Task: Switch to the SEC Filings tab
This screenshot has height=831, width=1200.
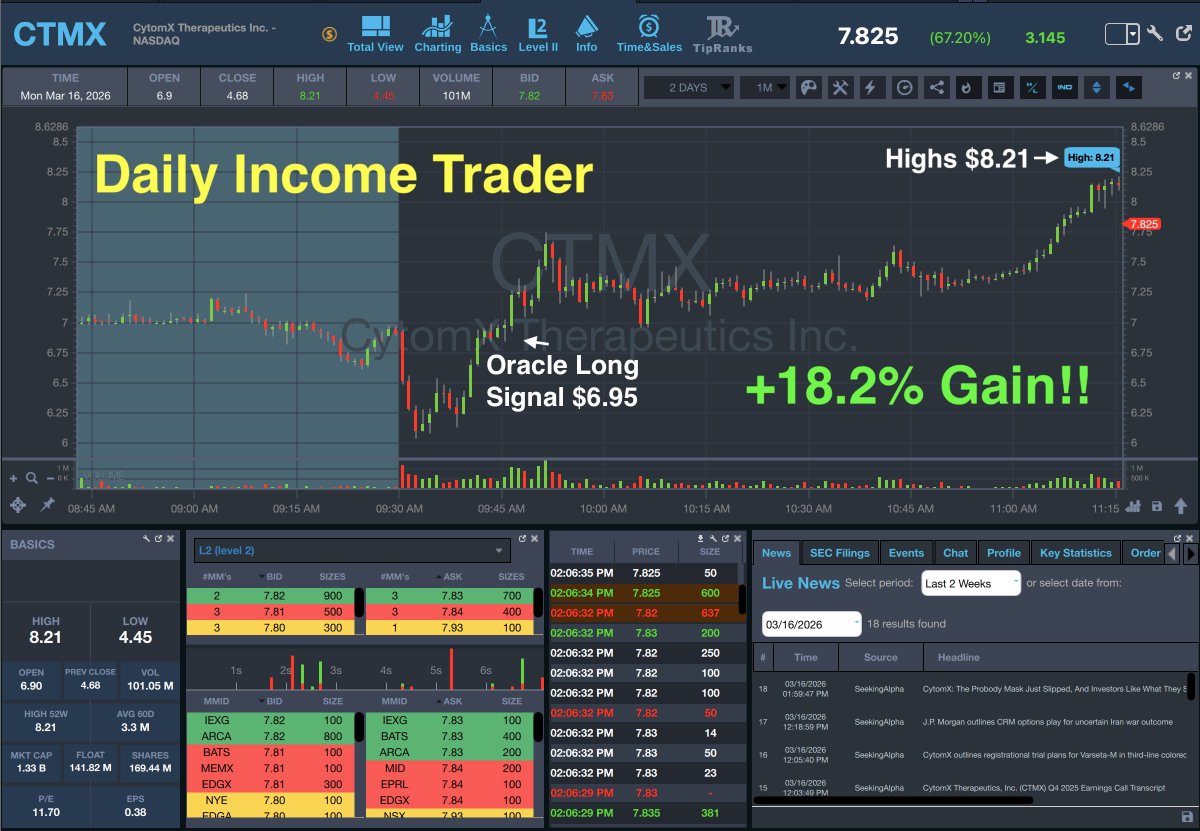Action: click(x=840, y=552)
